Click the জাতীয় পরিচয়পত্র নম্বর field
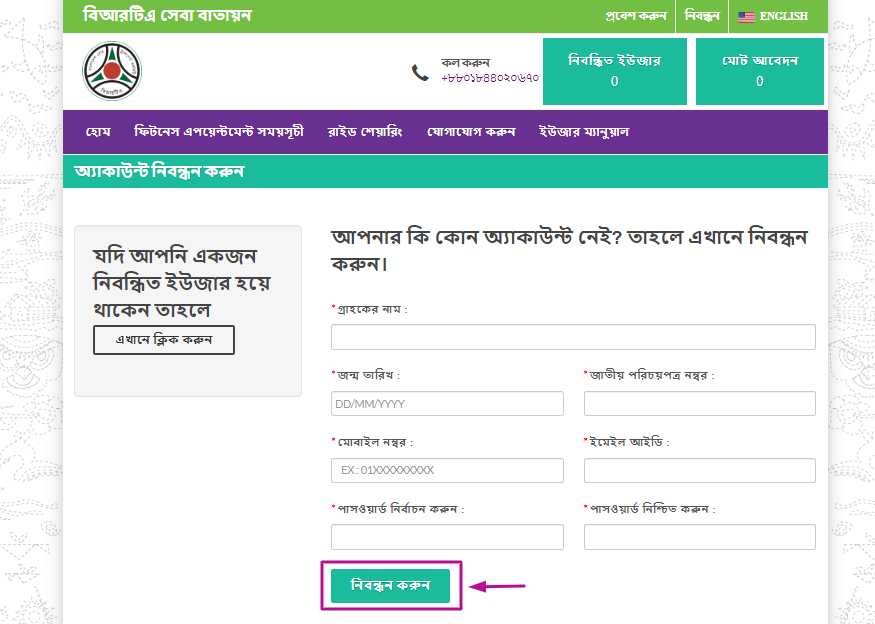875x624 pixels. (699, 404)
